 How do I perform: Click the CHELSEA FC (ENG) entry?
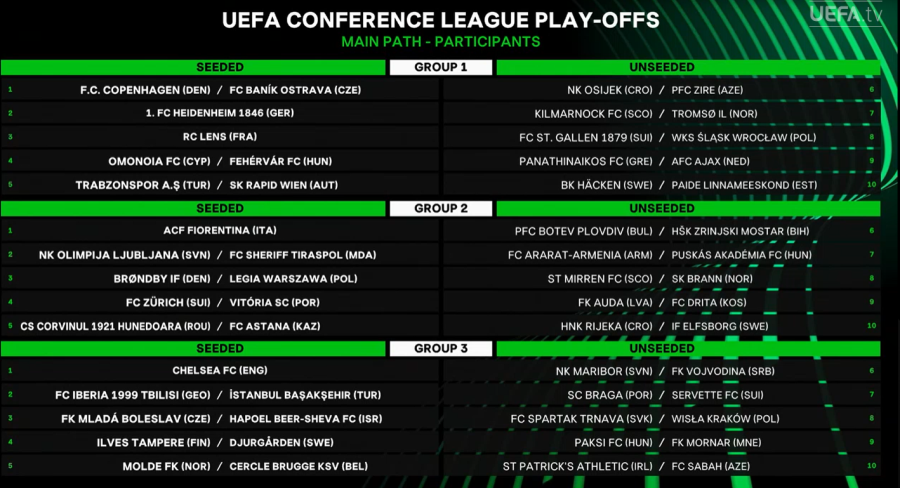coord(220,370)
